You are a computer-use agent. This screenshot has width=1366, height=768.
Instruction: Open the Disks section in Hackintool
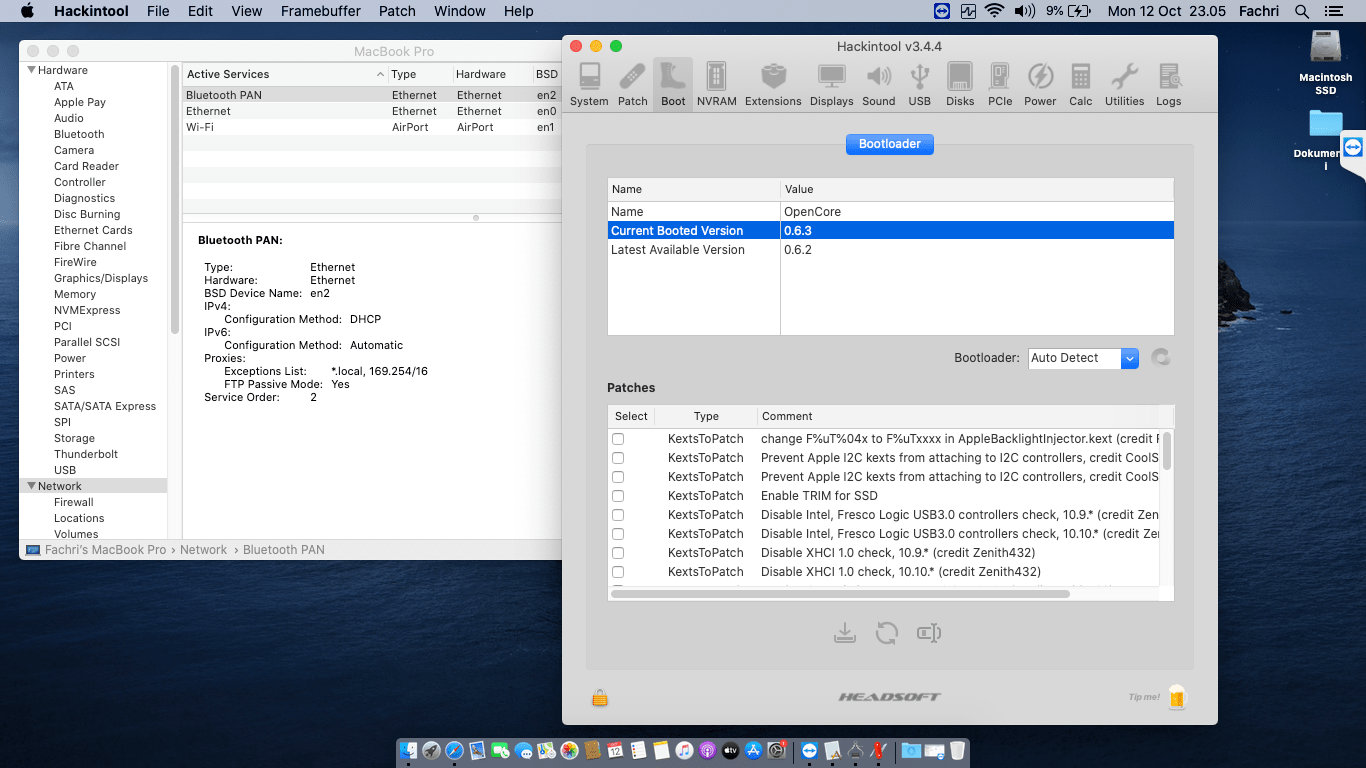pos(960,84)
